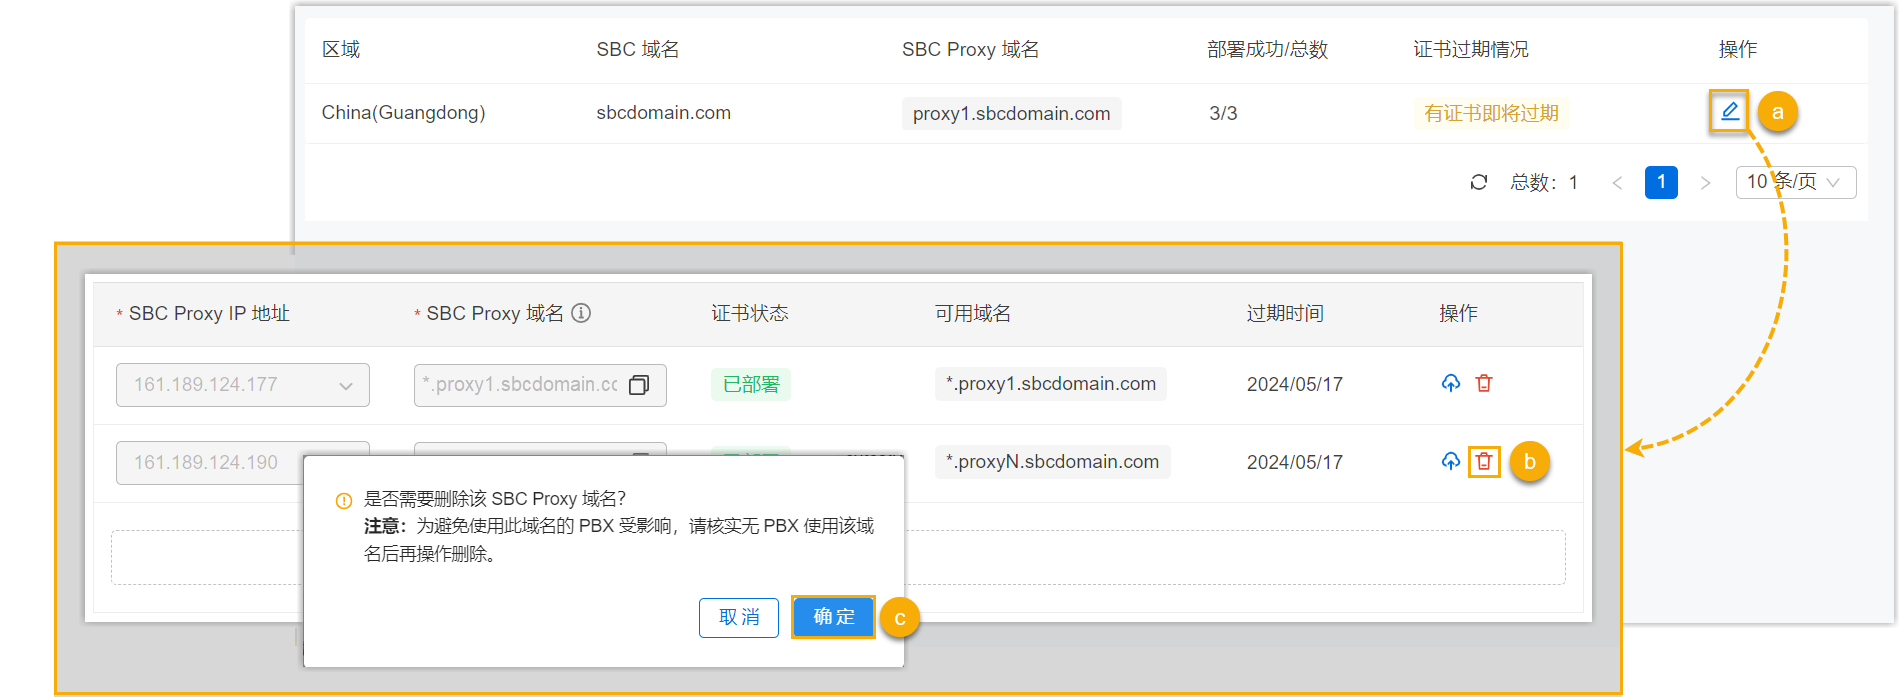Go to the next page arrow

click(x=1705, y=182)
